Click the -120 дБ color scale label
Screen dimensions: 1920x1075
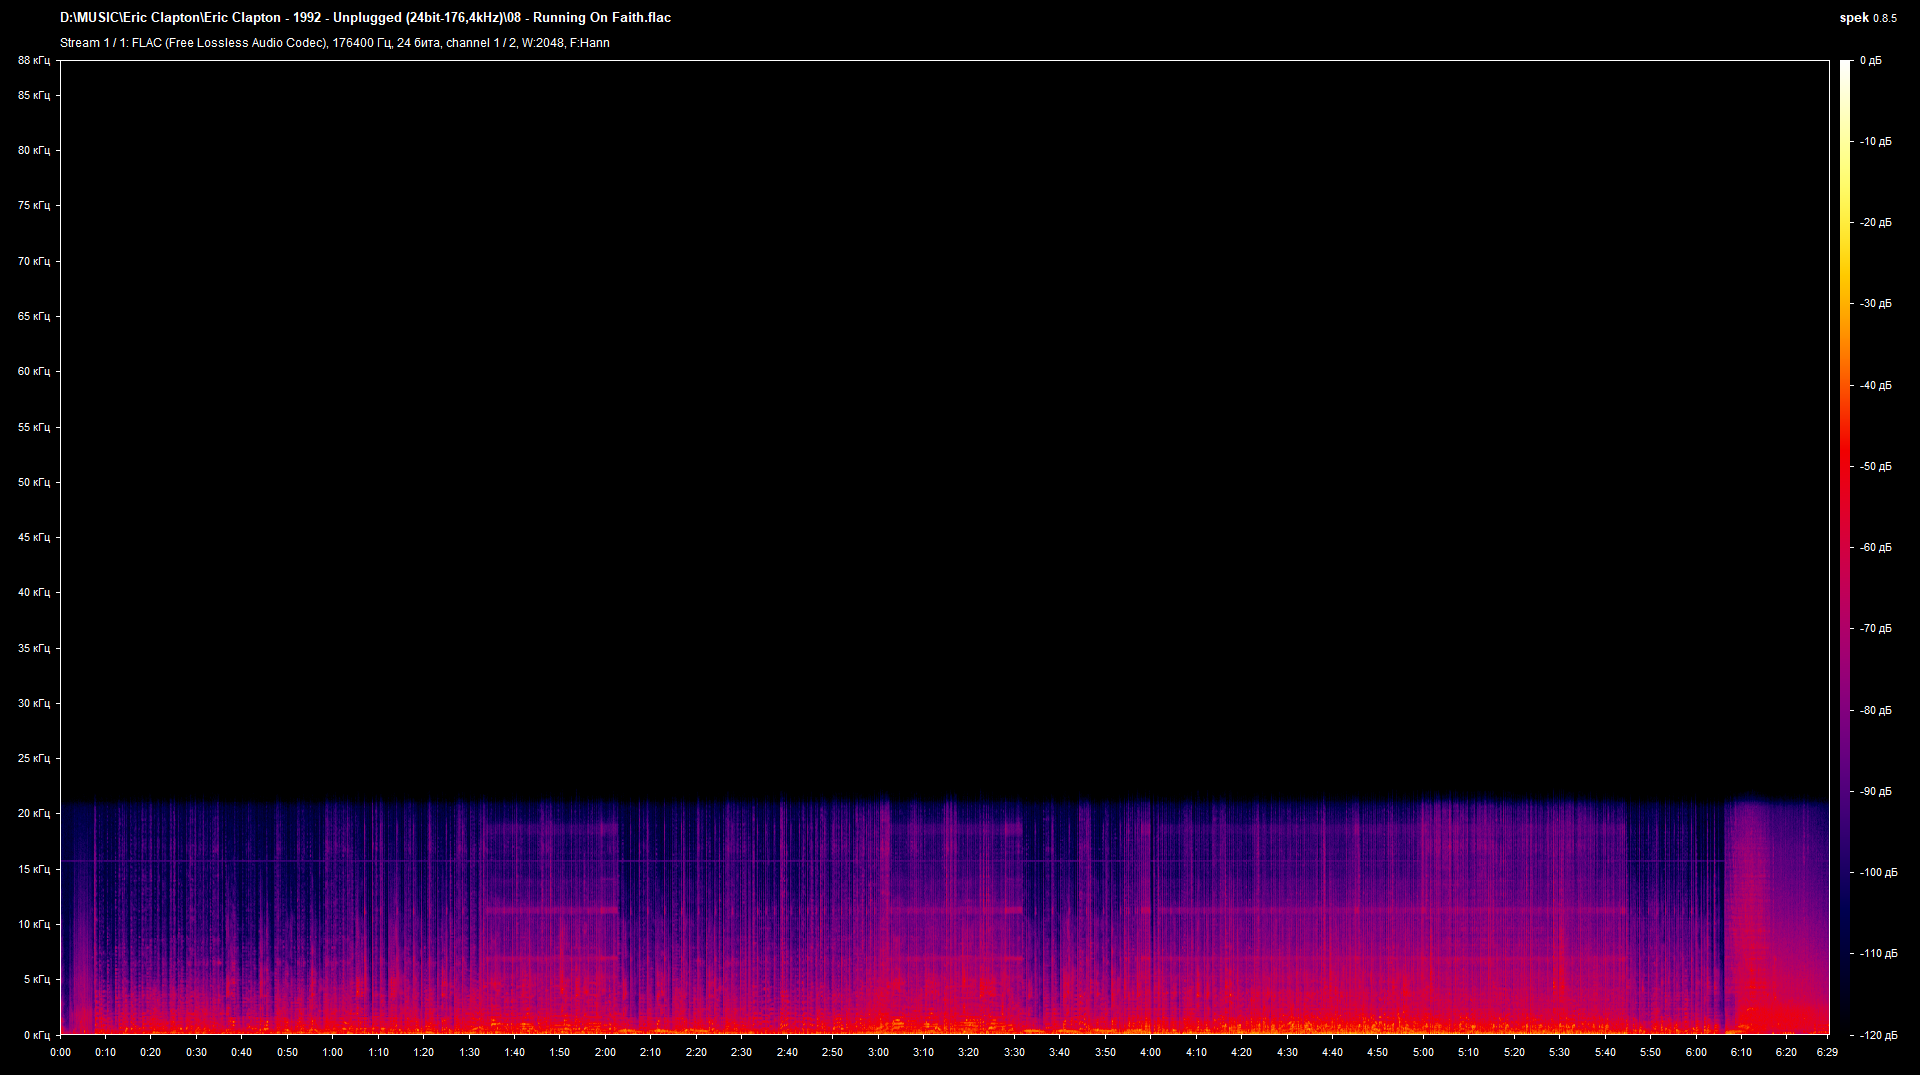point(1877,1035)
